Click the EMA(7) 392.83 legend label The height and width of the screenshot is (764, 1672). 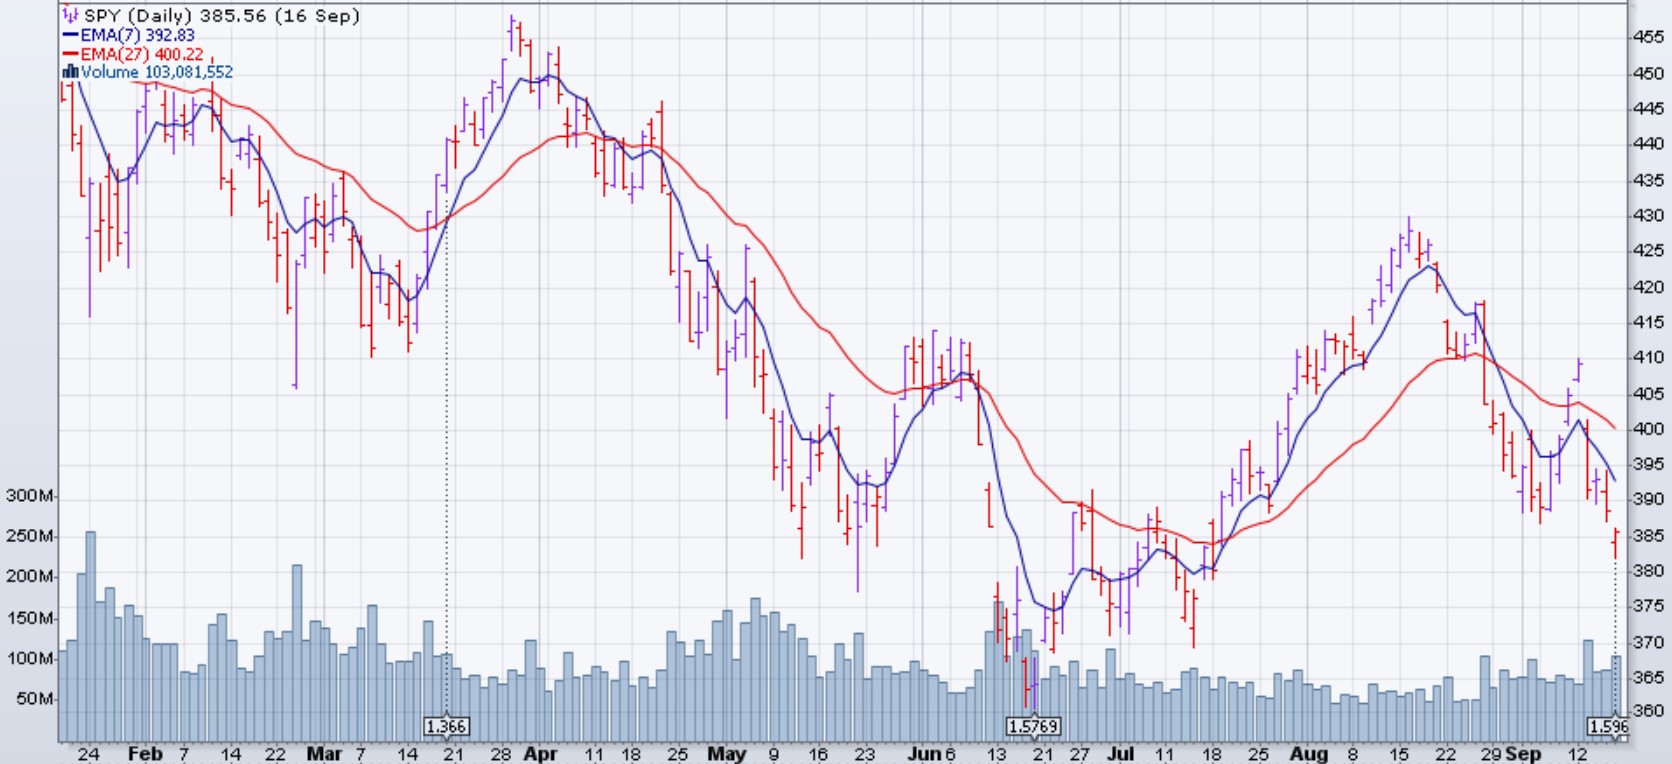138,35
